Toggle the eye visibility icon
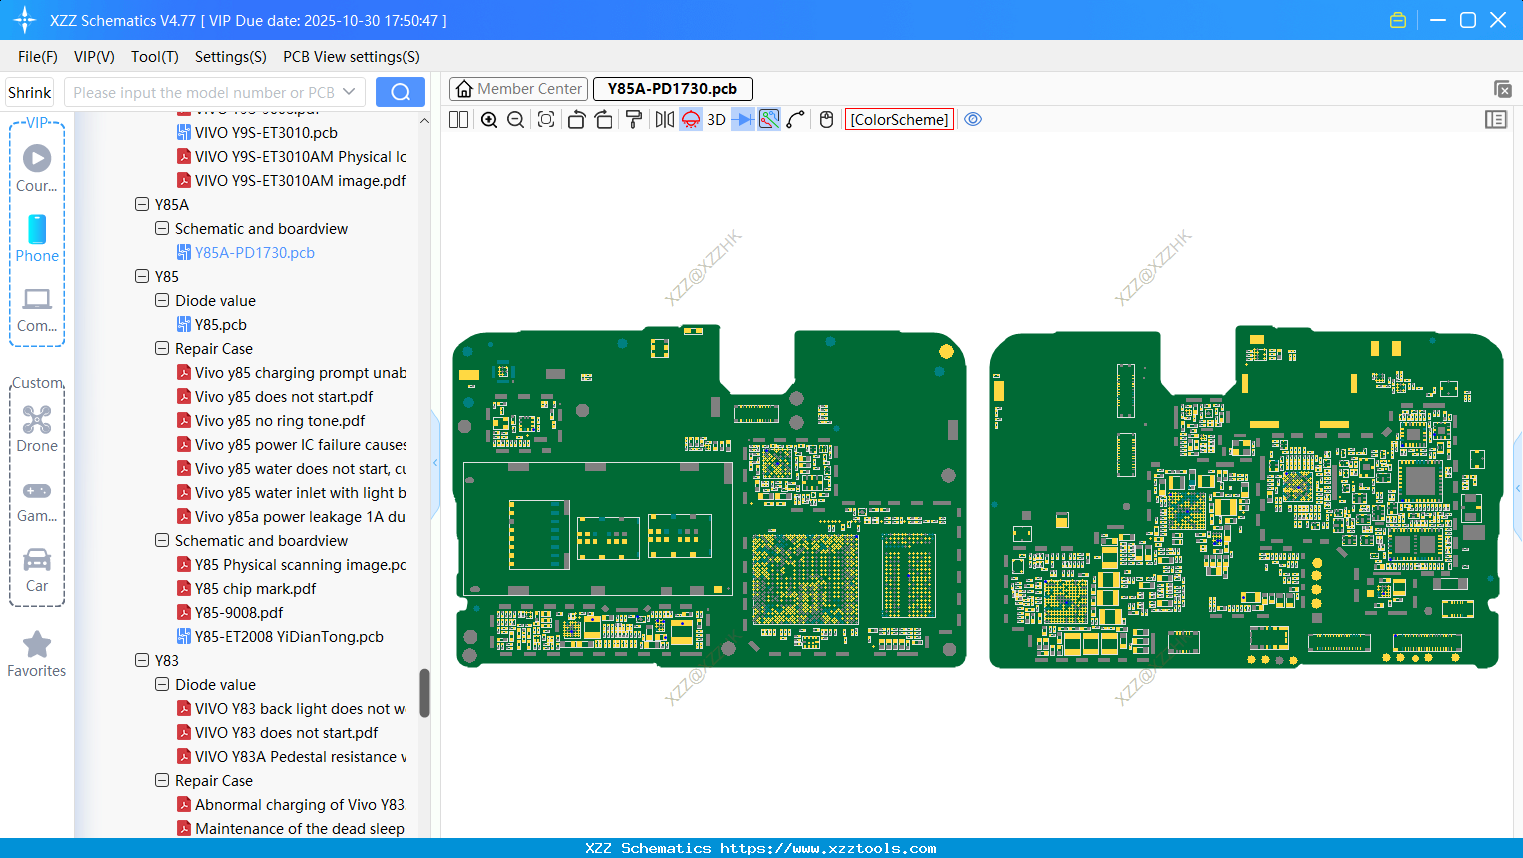Viewport: 1523px width, 858px height. tap(973, 120)
